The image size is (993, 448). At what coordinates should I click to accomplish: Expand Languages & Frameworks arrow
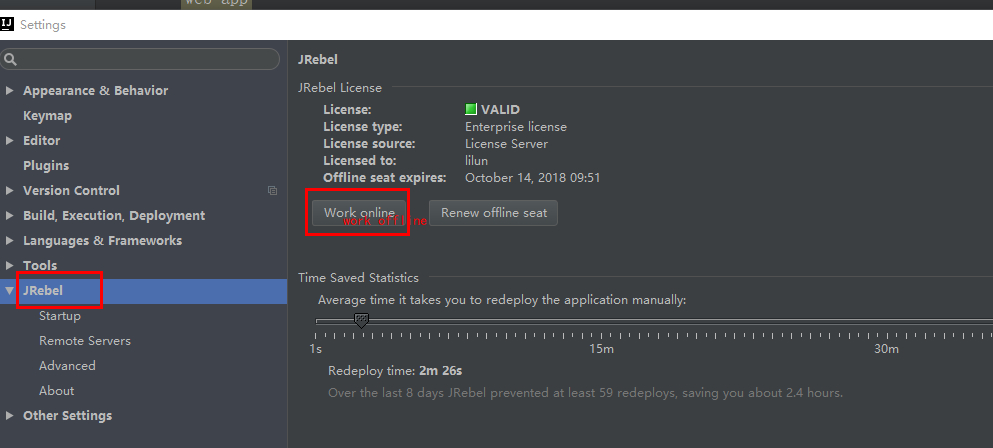click(9, 240)
